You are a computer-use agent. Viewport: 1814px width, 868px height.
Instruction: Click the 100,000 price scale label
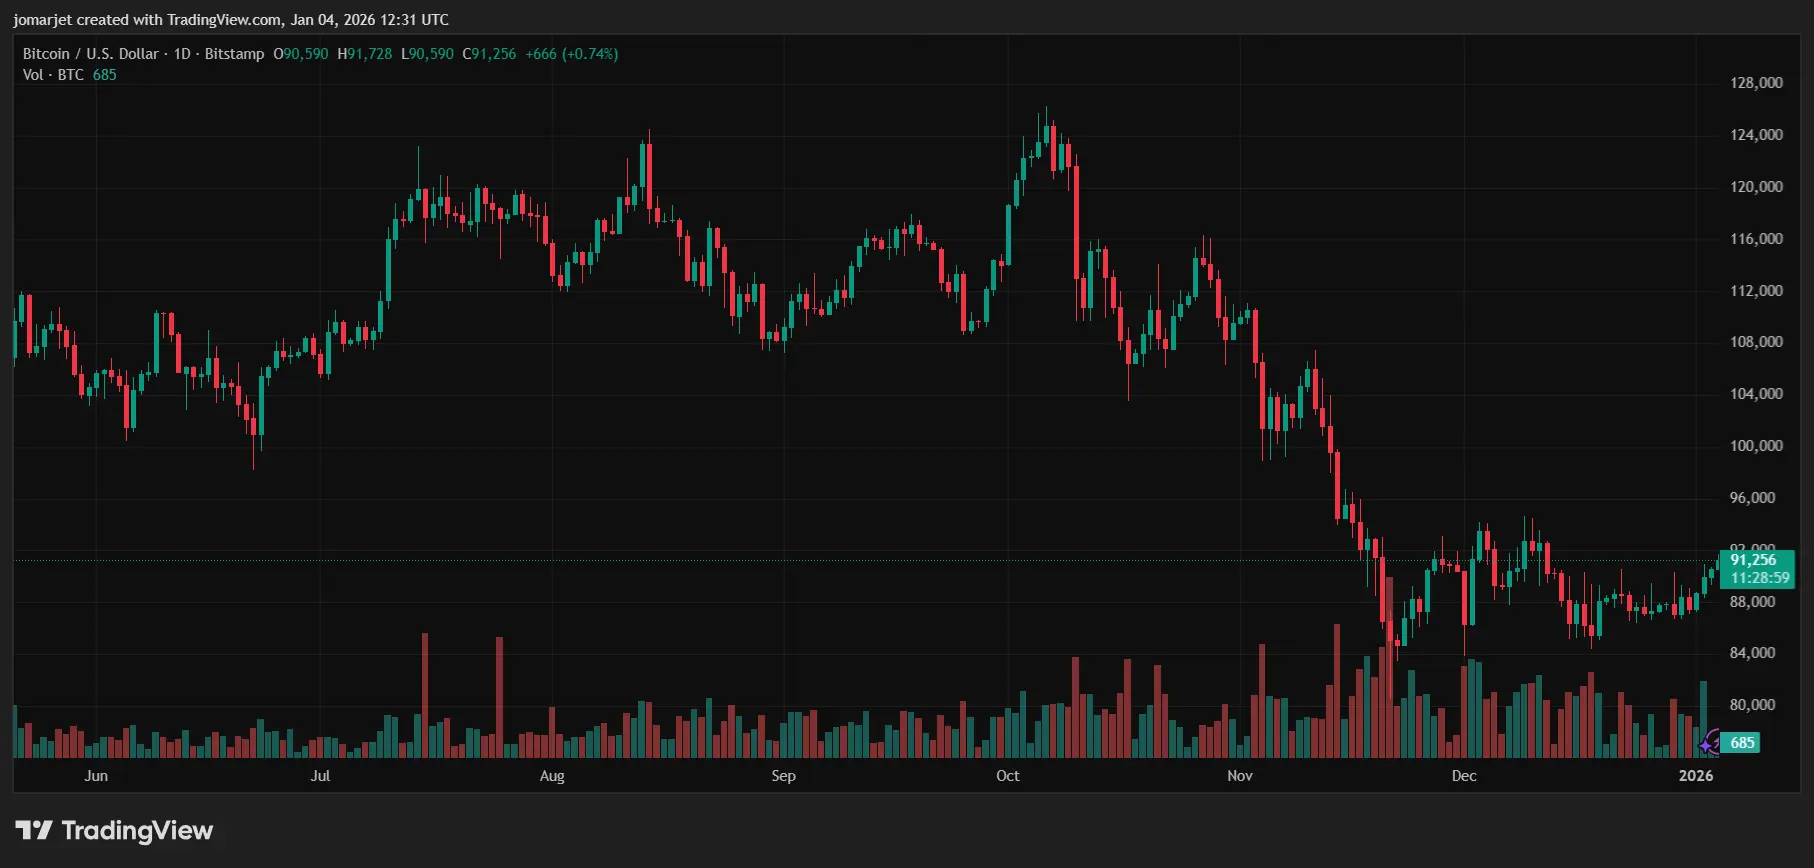tap(1756, 446)
